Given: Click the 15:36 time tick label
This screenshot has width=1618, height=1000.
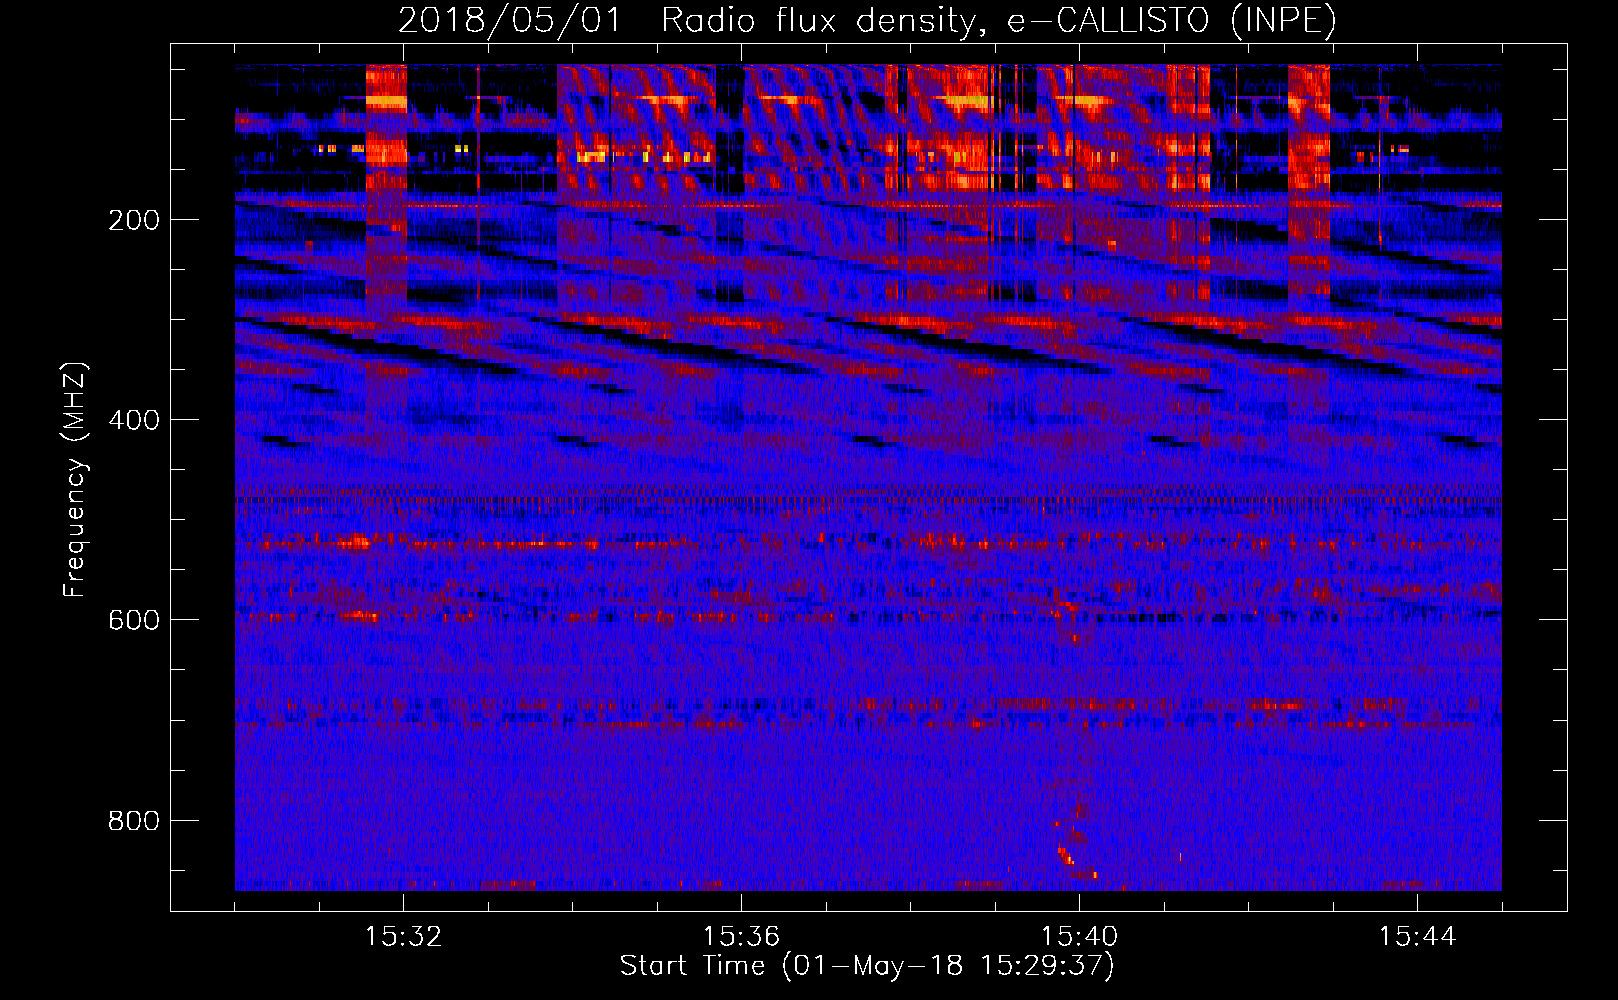Looking at the screenshot, I should pos(741,937).
